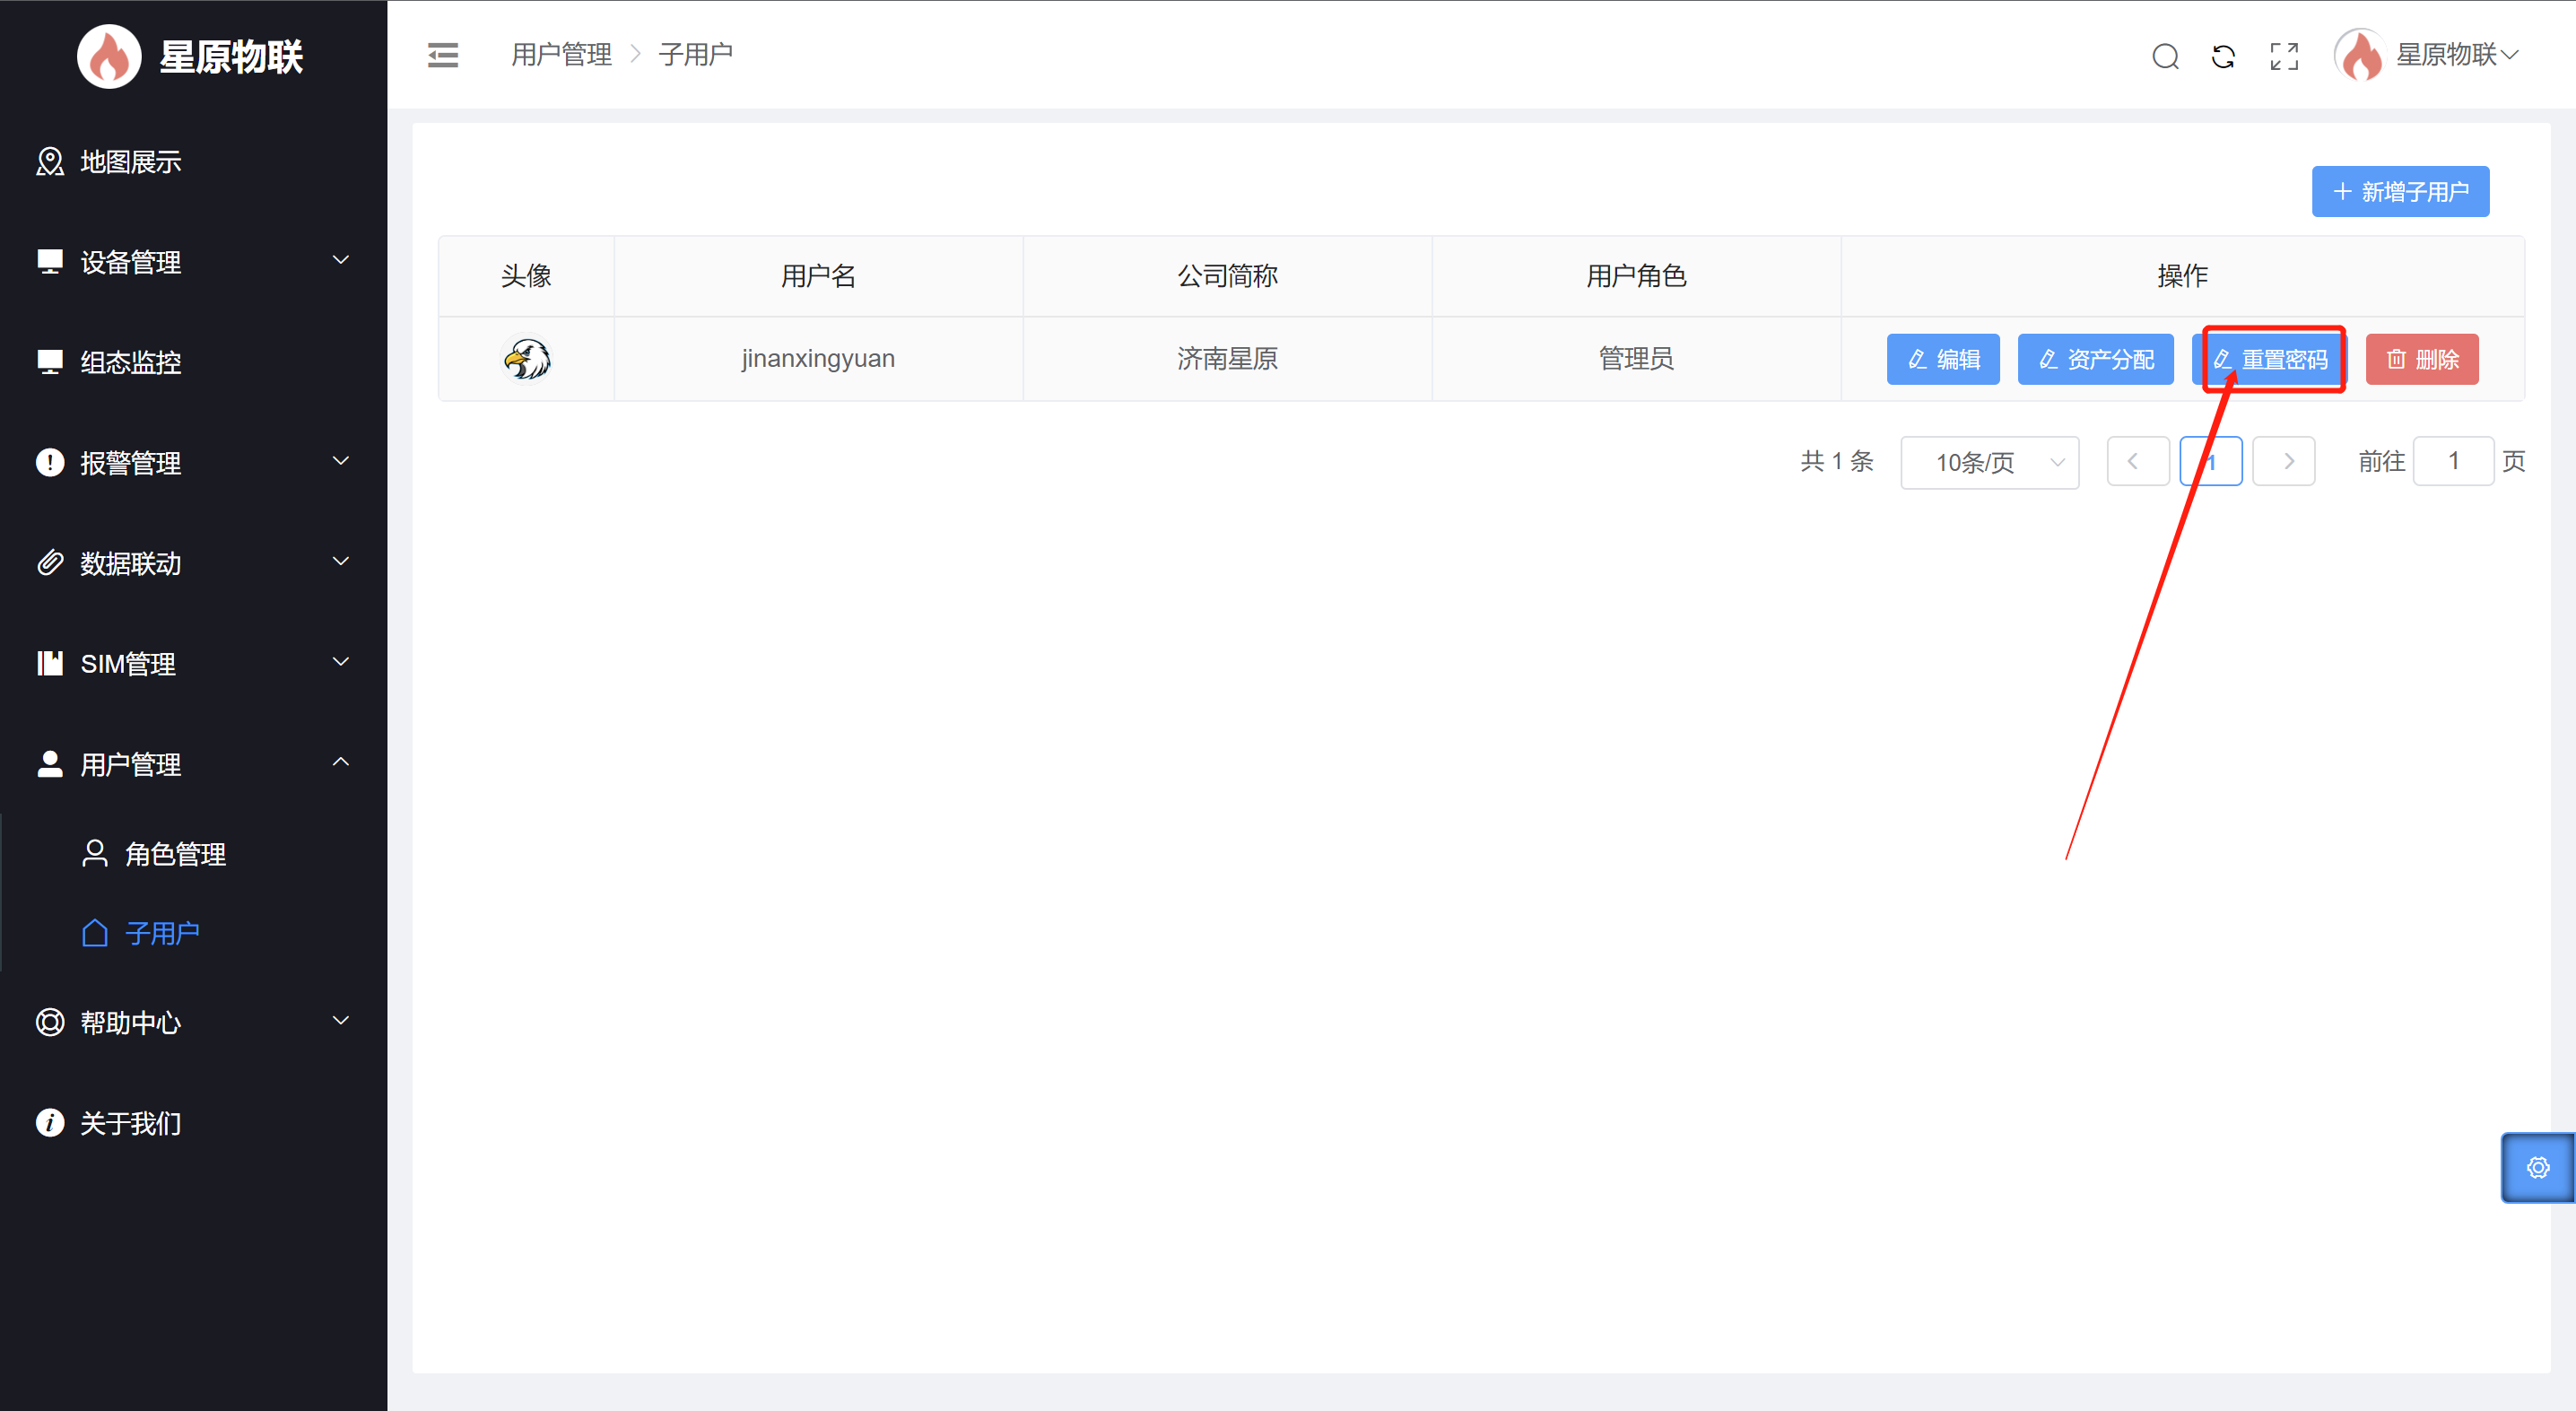Click the 星原物联 flame logo in sidebar
This screenshot has width=2576, height=1411.
click(x=109, y=56)
